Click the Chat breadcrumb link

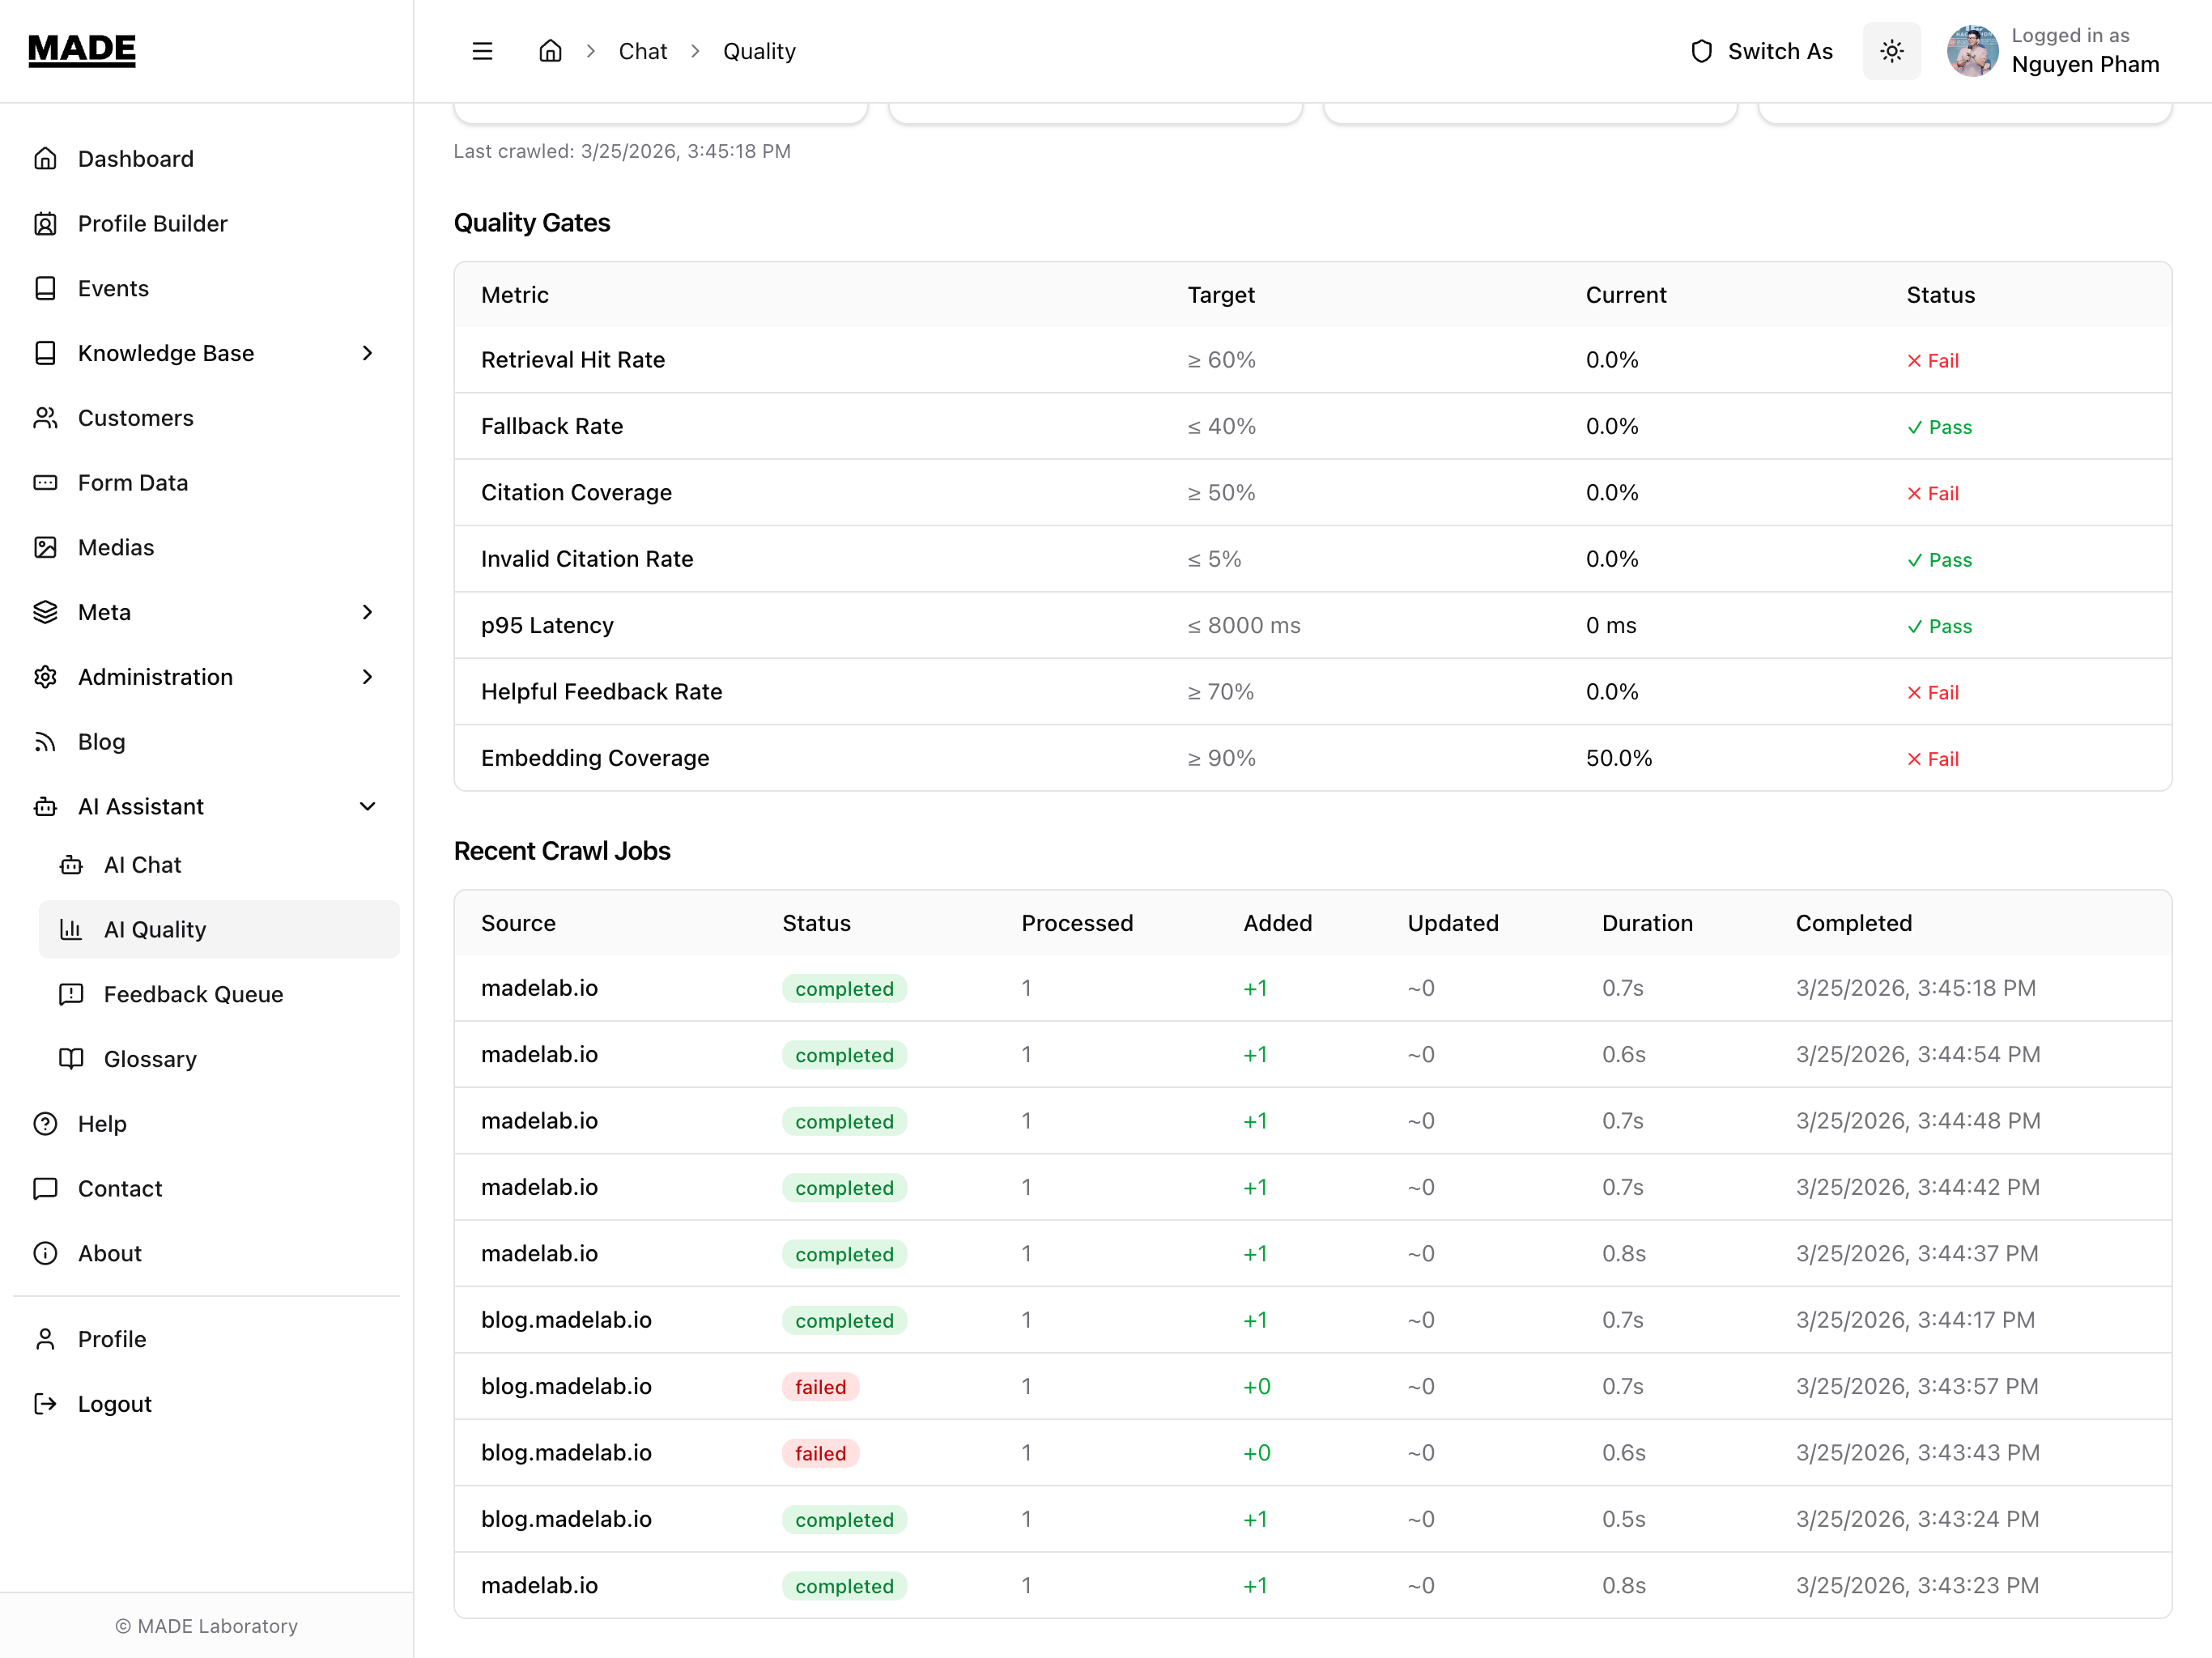click(x=642, y=51)
